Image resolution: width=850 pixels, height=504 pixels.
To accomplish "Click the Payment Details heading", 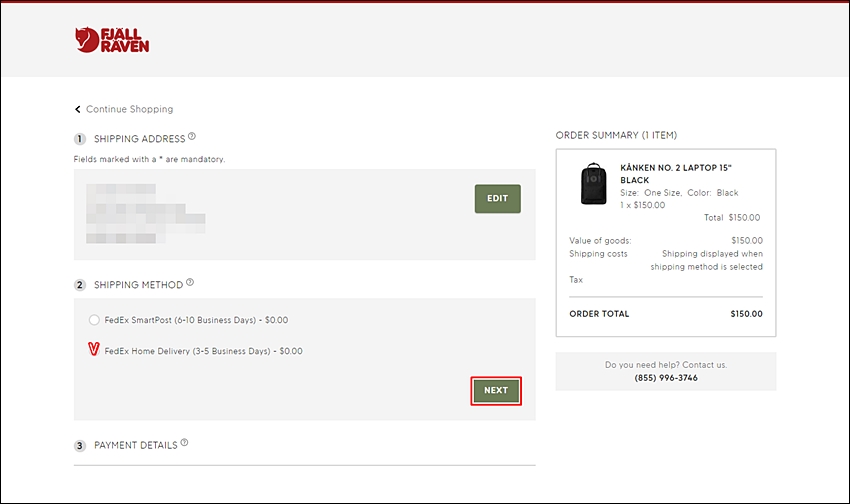I will tap(136, 445).
